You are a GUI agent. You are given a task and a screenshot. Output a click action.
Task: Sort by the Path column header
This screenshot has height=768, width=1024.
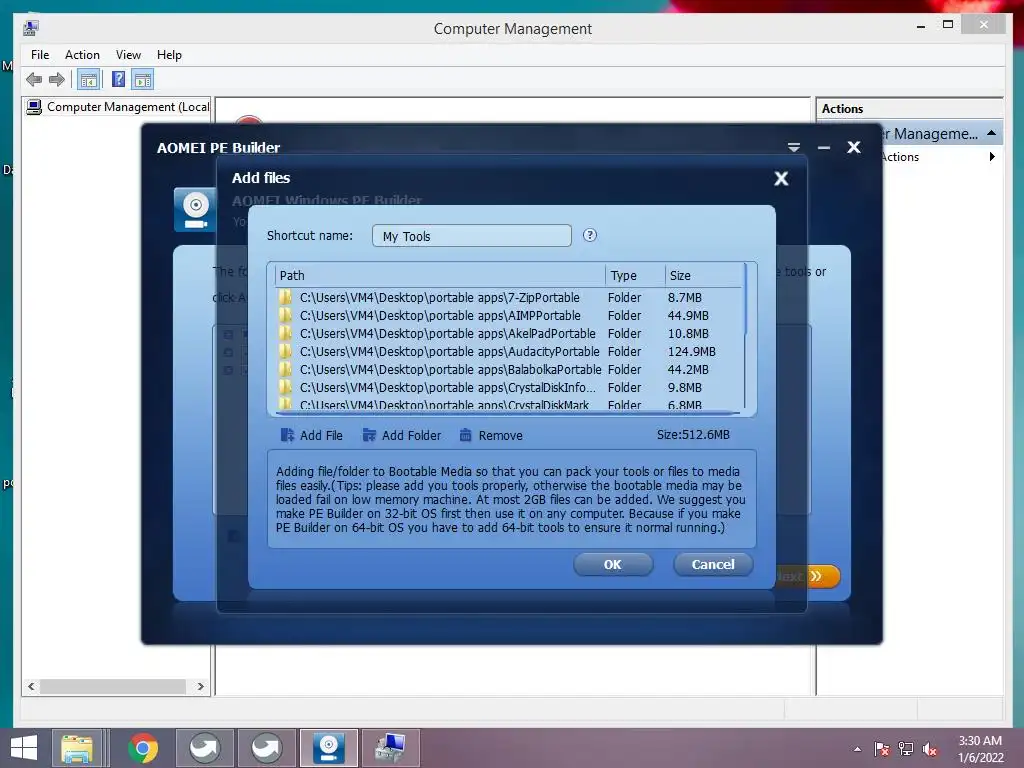click(x=440, y=275)
